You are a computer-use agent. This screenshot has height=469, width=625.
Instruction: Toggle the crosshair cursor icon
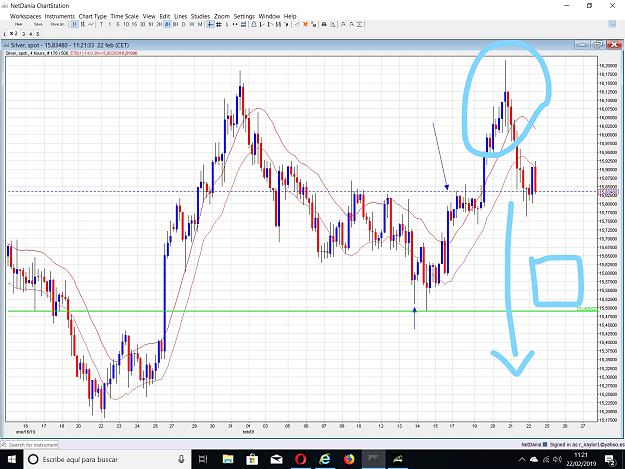pyautogui.click(x=210, y=24)
